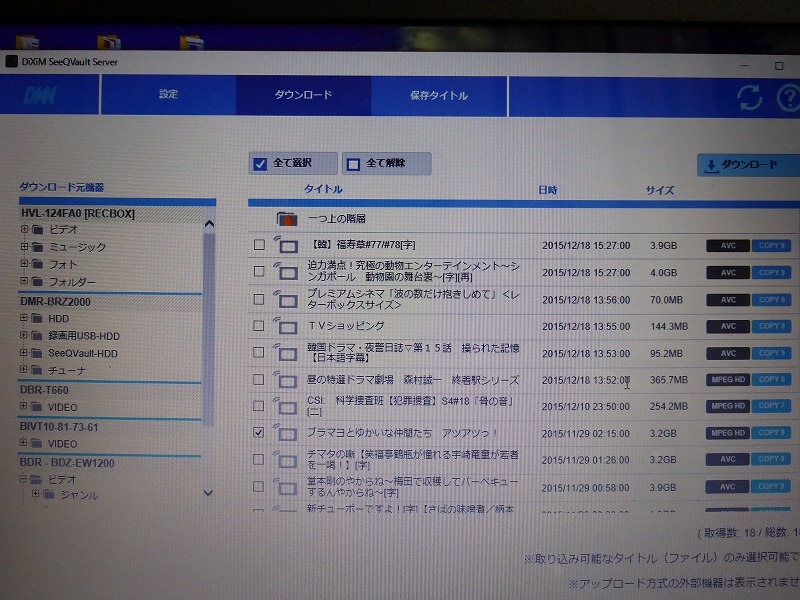Click the フォト folder icon
Viewport: 800px width, 600px height.
point(38,264)
